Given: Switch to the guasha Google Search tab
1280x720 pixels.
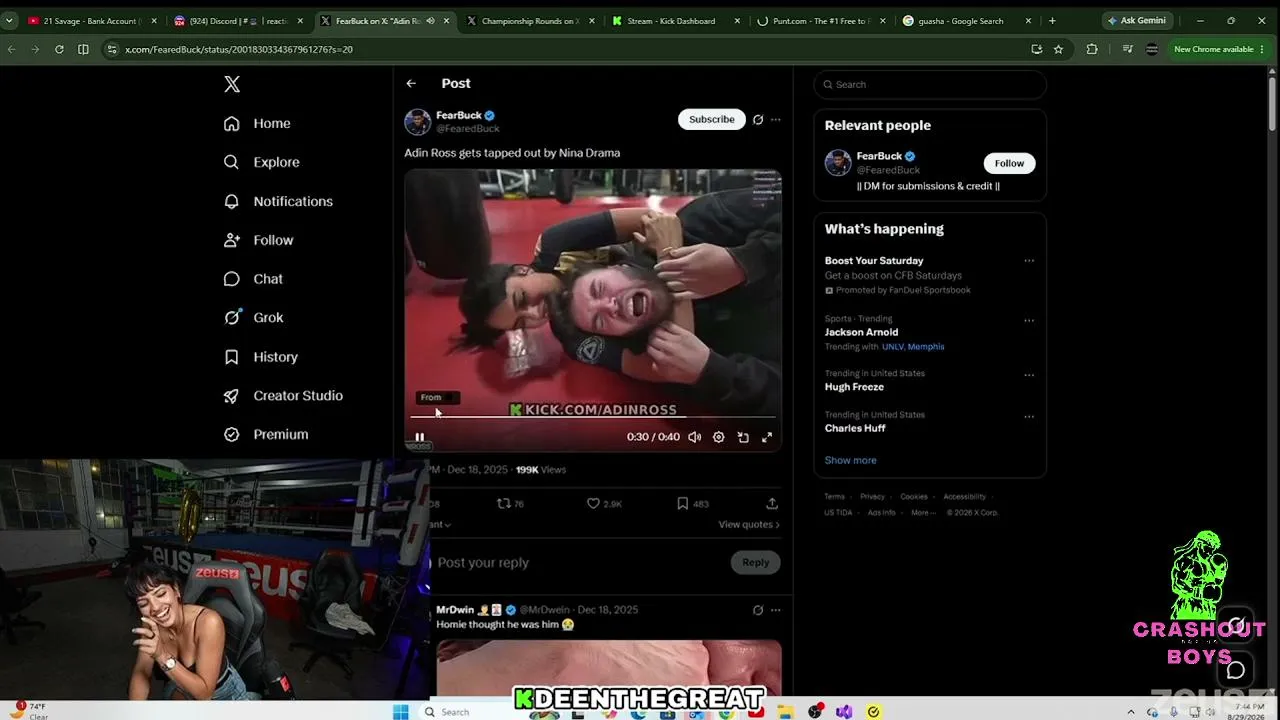Looking at the screenshot, I should click(966, 20).
